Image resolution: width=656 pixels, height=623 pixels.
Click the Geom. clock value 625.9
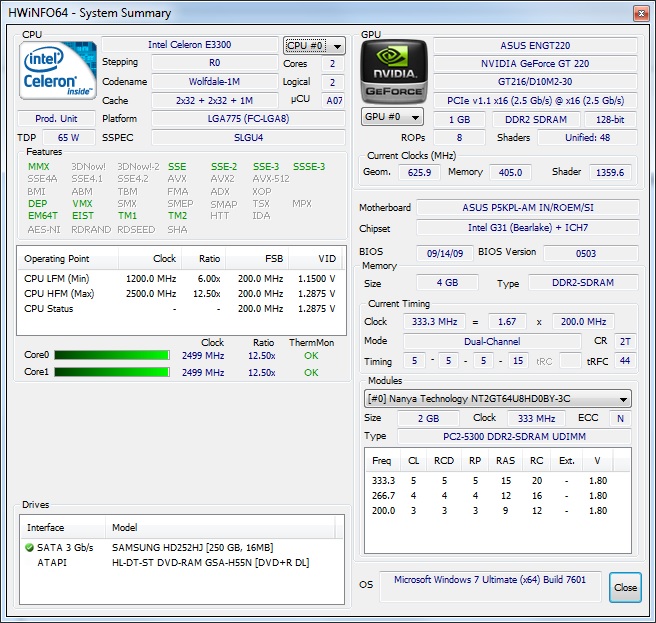[419, 172]
